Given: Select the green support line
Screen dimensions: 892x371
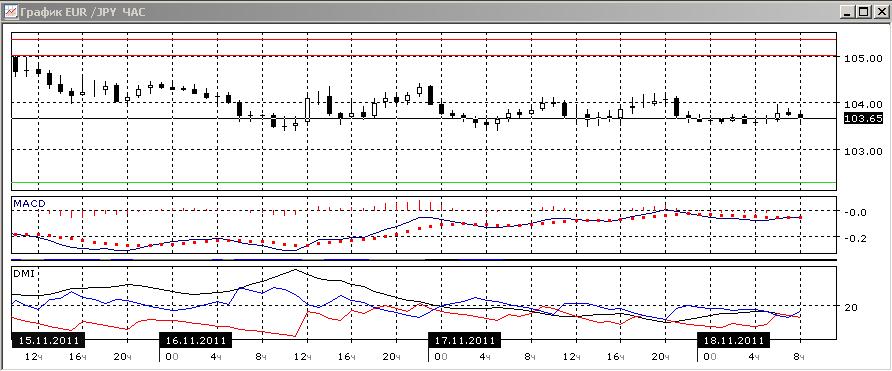Looking at the screenshot, I should 424,183.
